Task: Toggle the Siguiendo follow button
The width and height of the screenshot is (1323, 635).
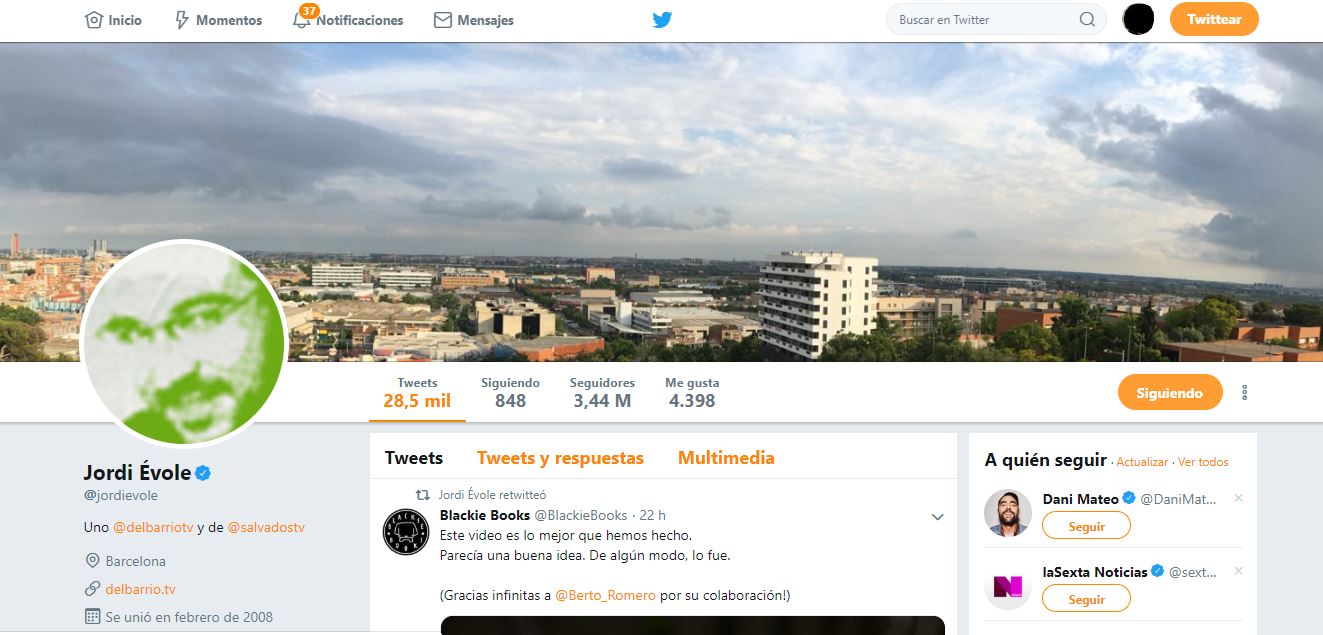Action: pyautogui.click(x=1169, y=393)
